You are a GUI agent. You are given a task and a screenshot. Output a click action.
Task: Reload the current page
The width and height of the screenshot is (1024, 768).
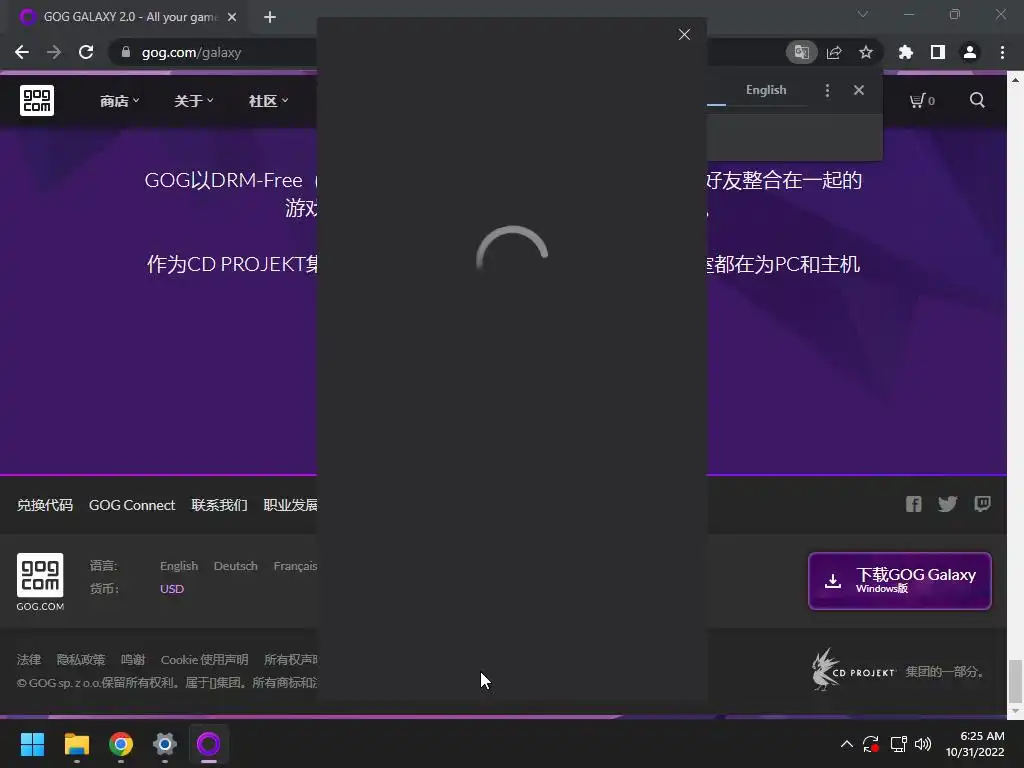click(86, 52)
